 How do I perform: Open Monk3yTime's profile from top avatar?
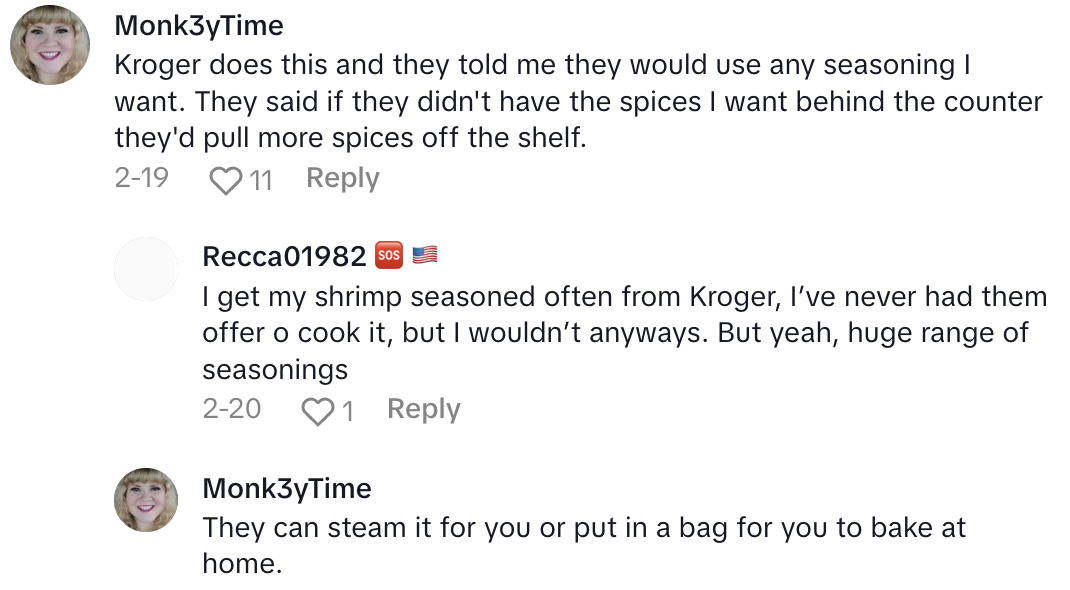50,45
